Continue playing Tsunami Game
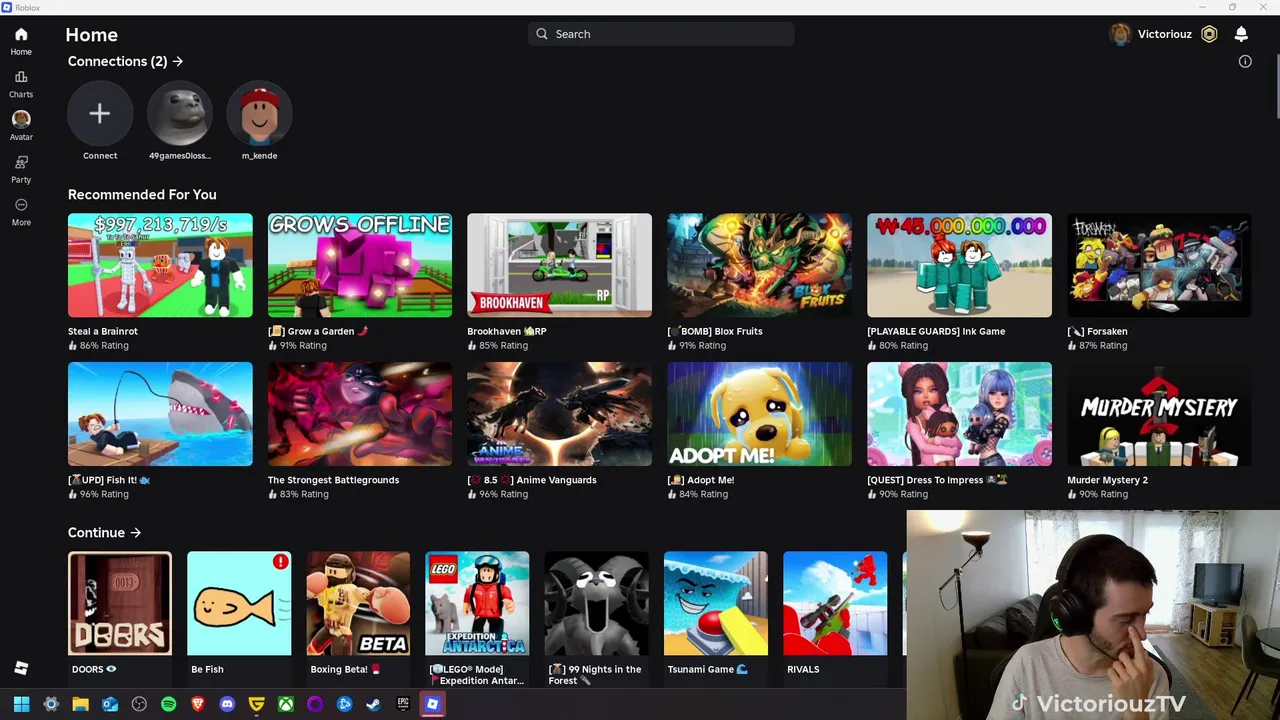 coord(716,603)
